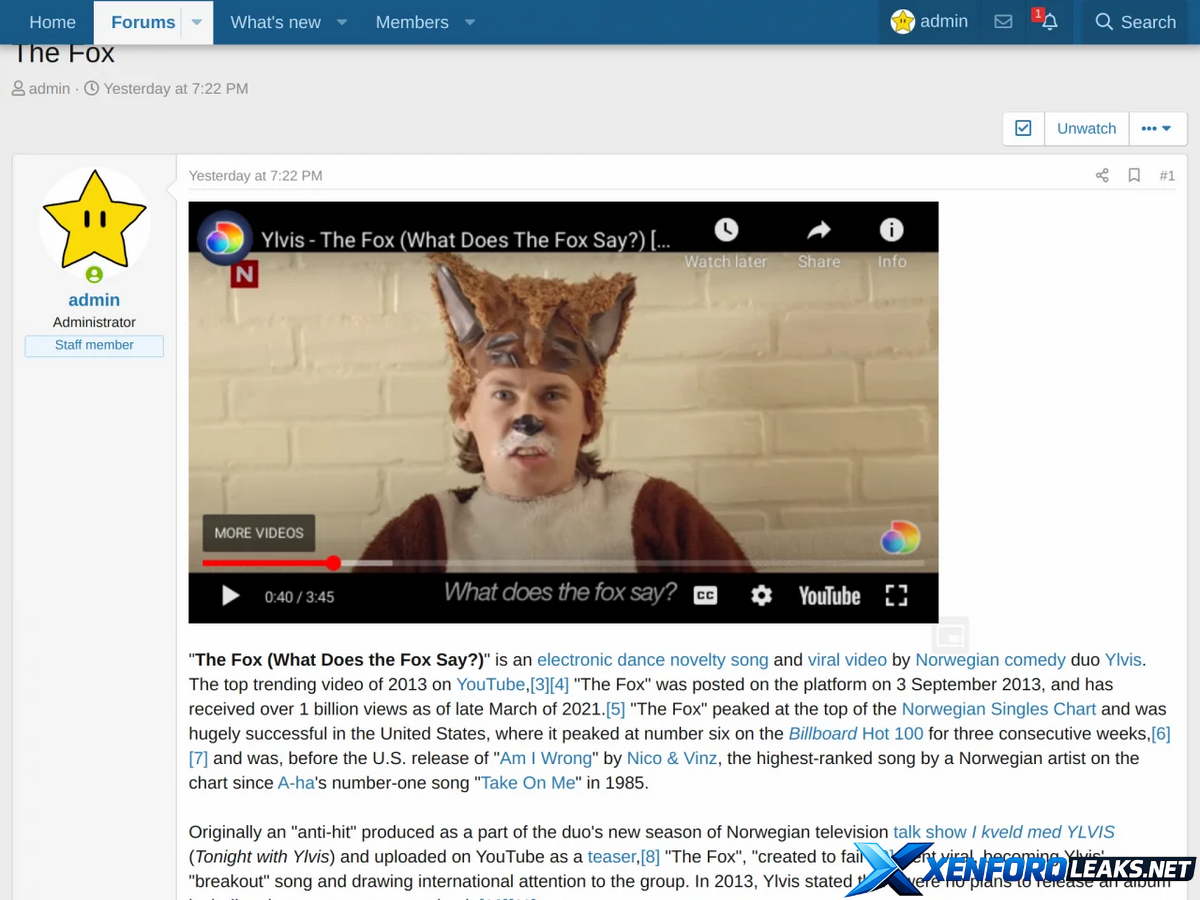
Task: Enter fullscreen on the video player
Action: click(x=896, y=596)
